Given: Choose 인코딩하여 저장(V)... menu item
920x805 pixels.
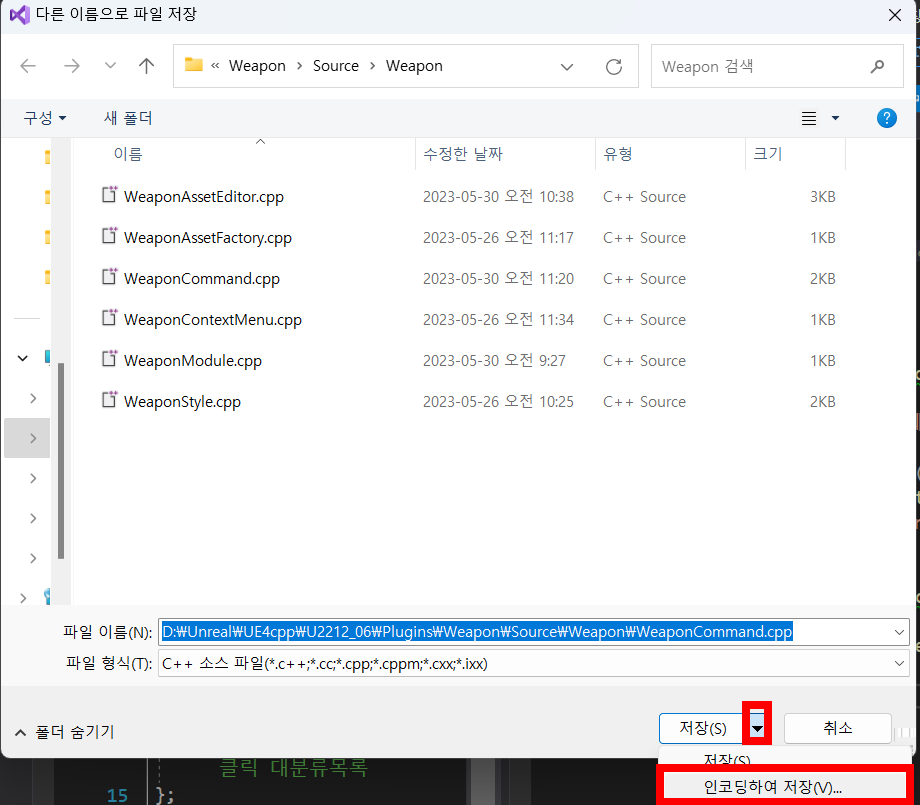Looking at the screenshot, I should (785, 786).
